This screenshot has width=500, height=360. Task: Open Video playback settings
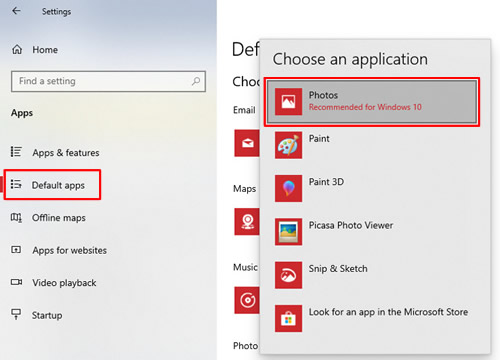coord(64,283)
